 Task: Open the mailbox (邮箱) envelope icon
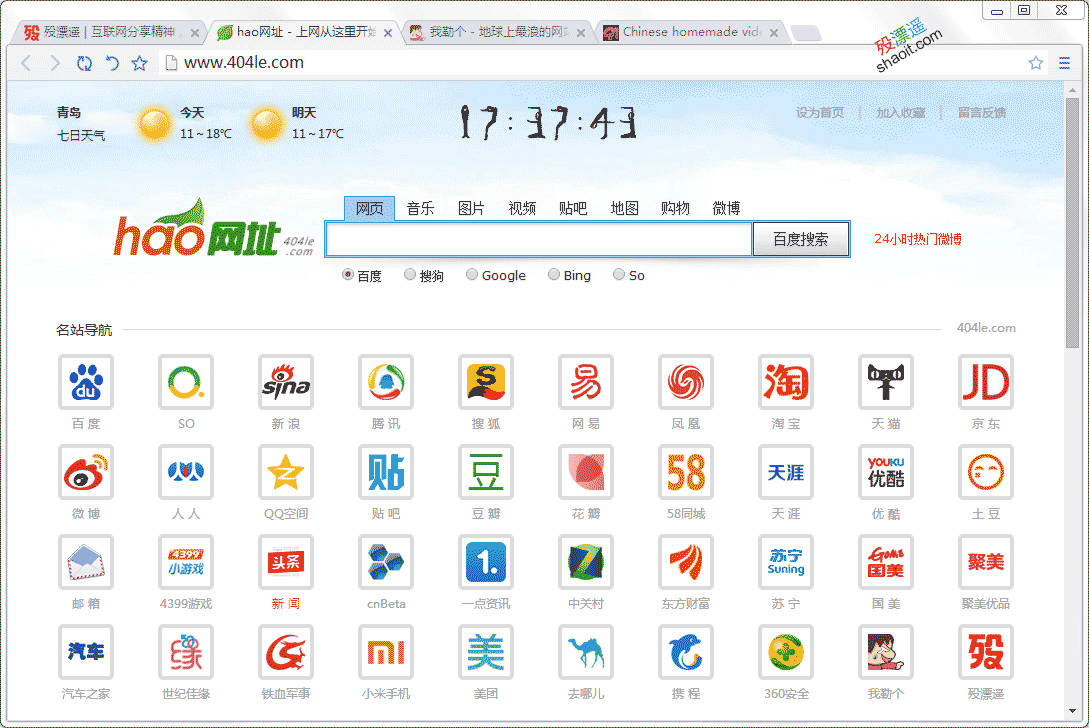click(x=85, y=562)
